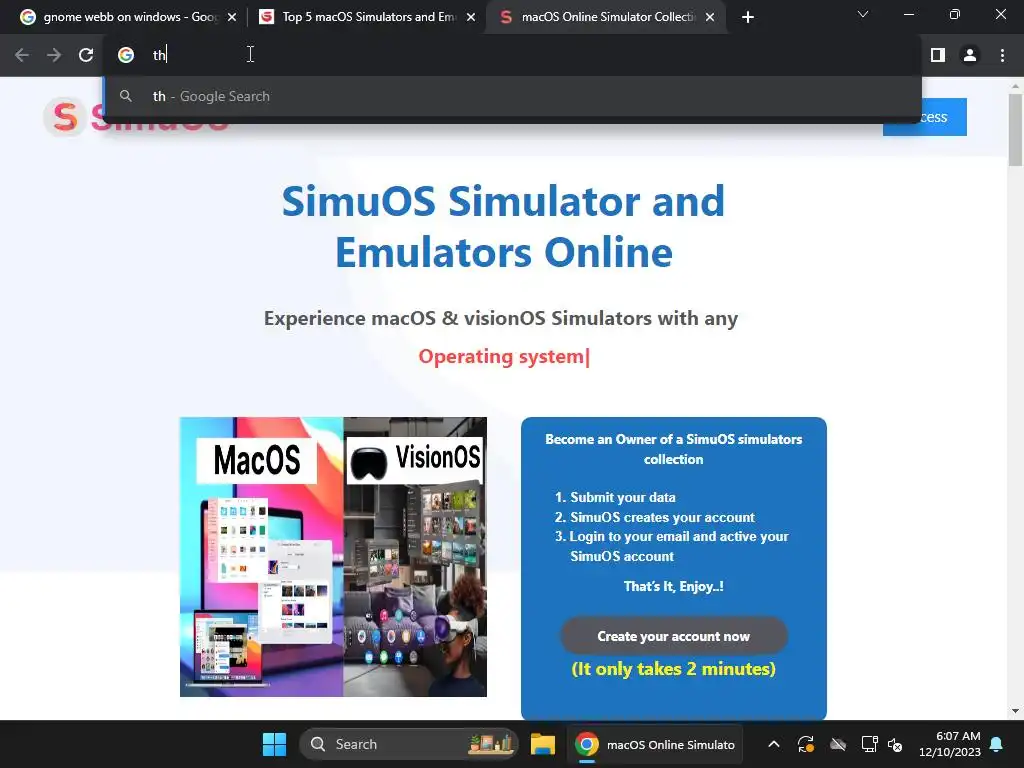Click the Google icon in the address bar
1024x768 pixels.
[x=126, y=55]
